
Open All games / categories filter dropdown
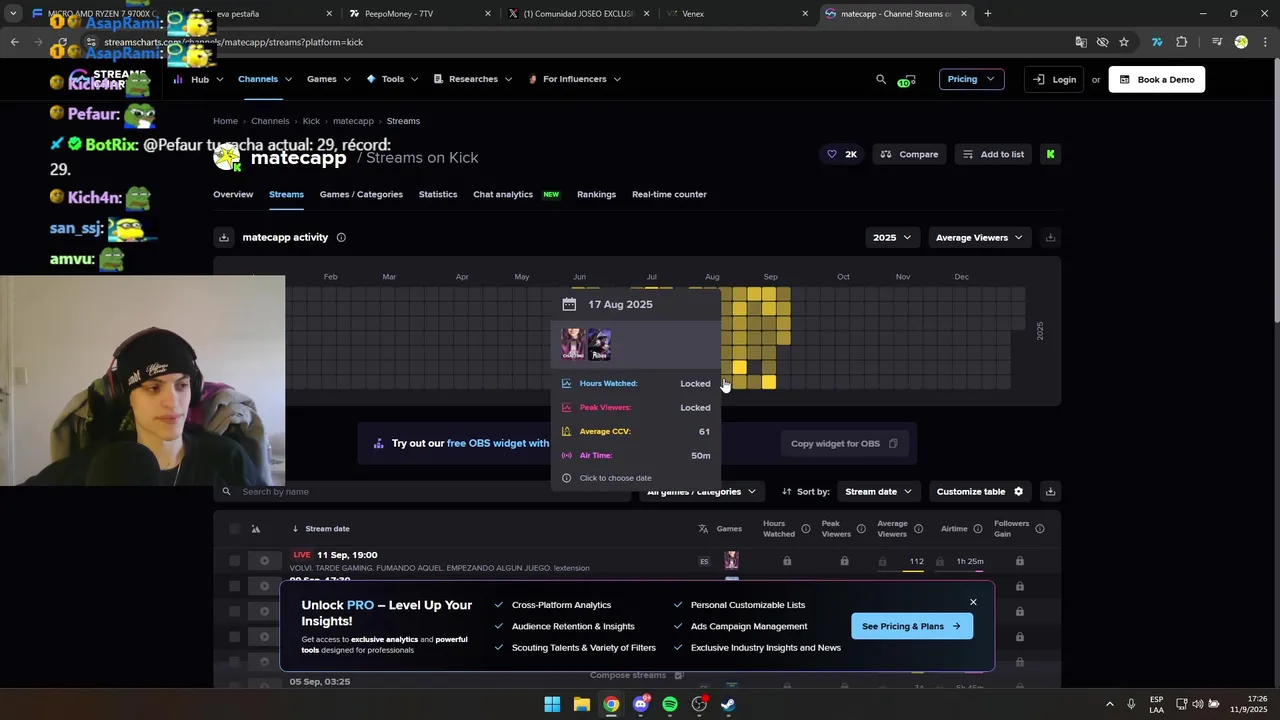point(702,491)
